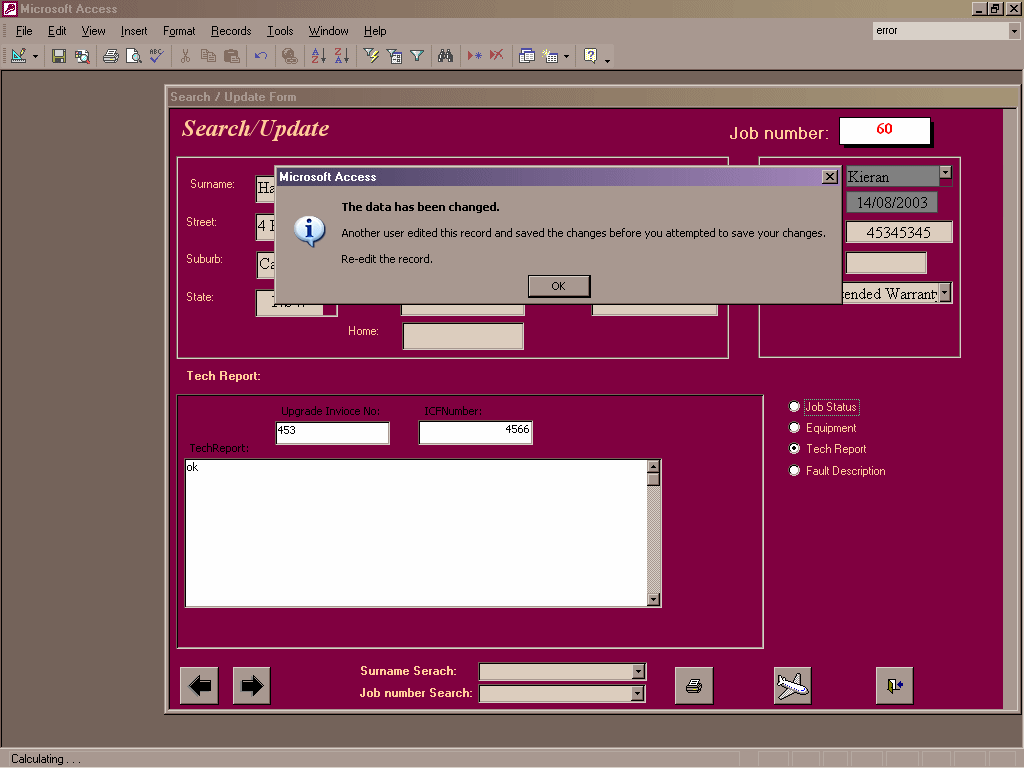Click the date field showing 14/08/2003
This screenshot has width=1024, height=768.
click(x=892, y=202)
